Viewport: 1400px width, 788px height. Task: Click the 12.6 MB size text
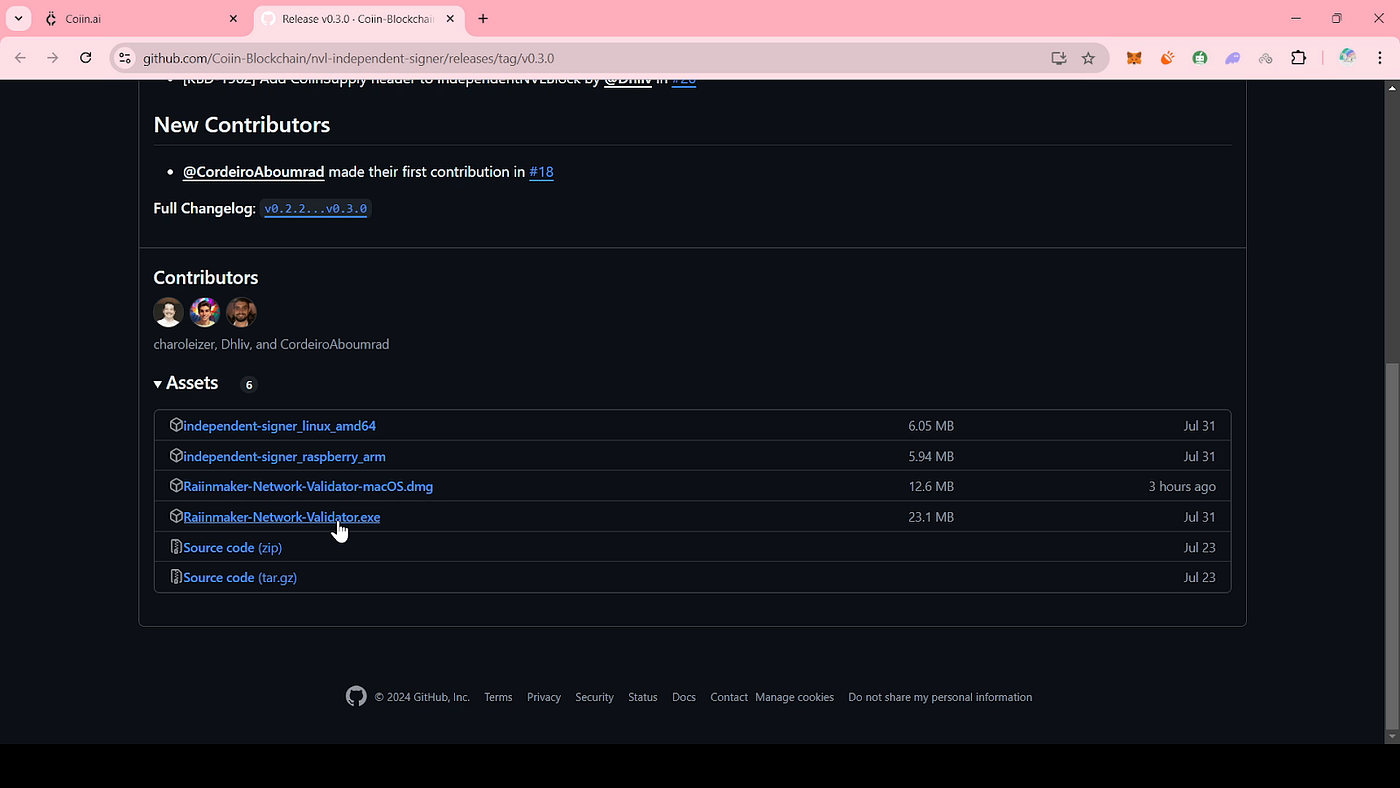[x=931, y=486]
